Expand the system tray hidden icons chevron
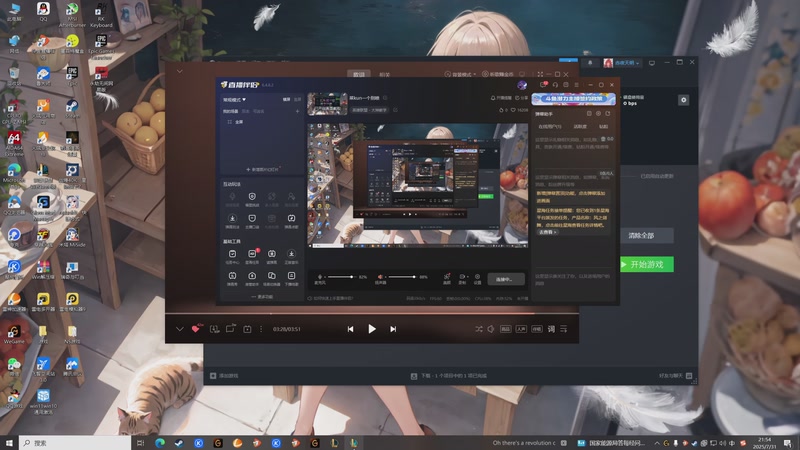The height and width of the screenshot is (450, 800). (x=657, y=443)
